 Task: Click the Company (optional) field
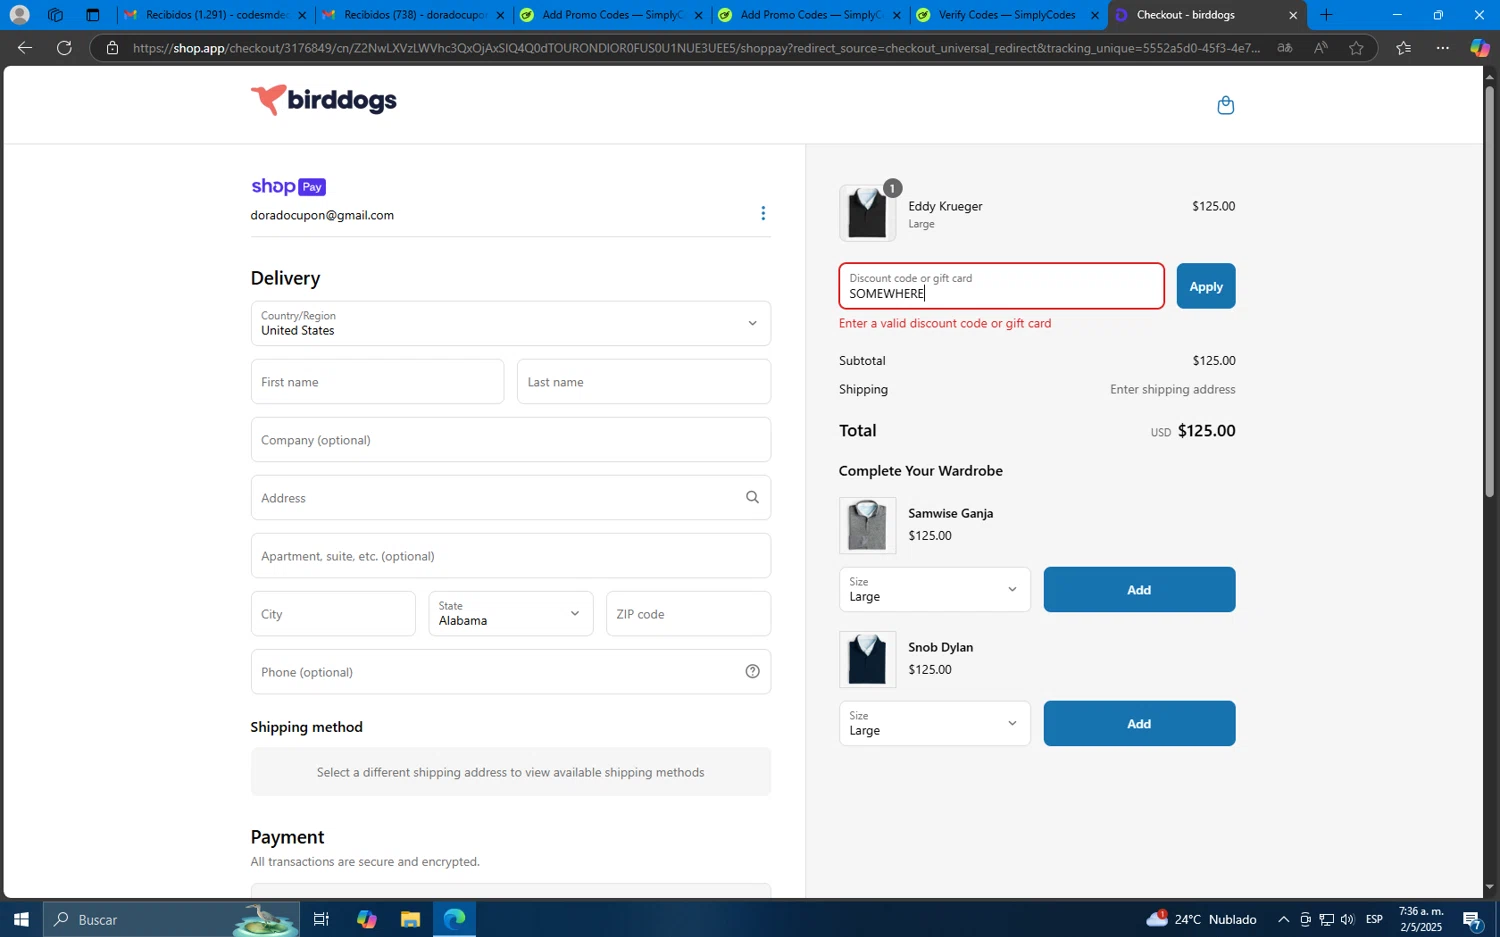(510, 439)
